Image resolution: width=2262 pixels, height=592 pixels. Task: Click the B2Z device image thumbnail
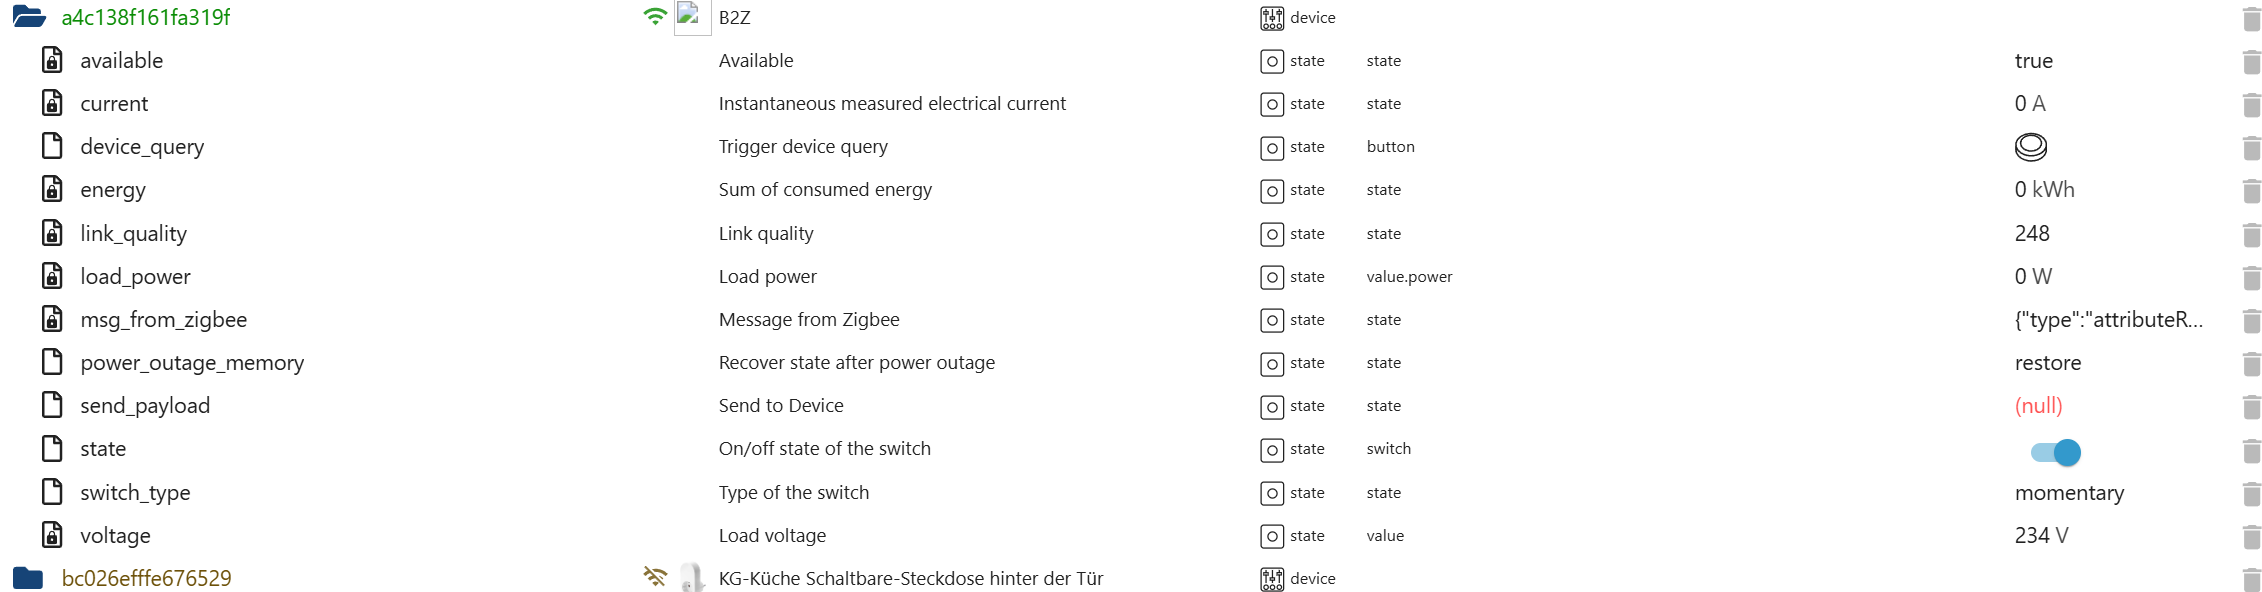tap(692, 17)
